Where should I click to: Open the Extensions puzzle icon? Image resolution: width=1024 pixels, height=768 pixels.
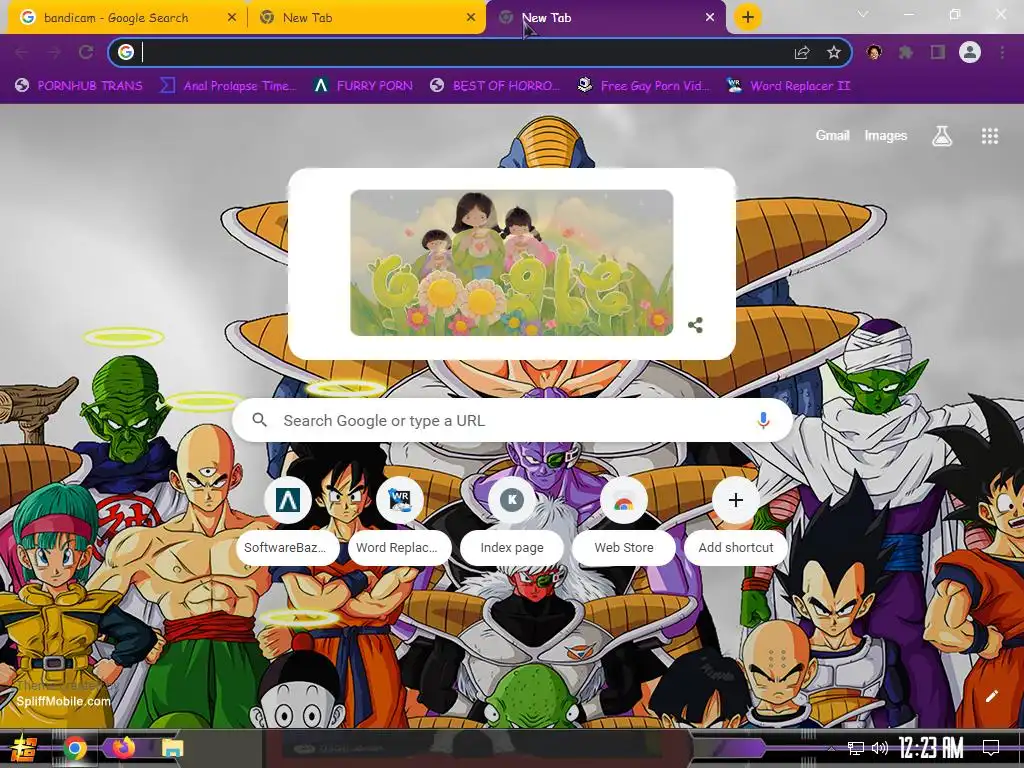click(906, 52)
